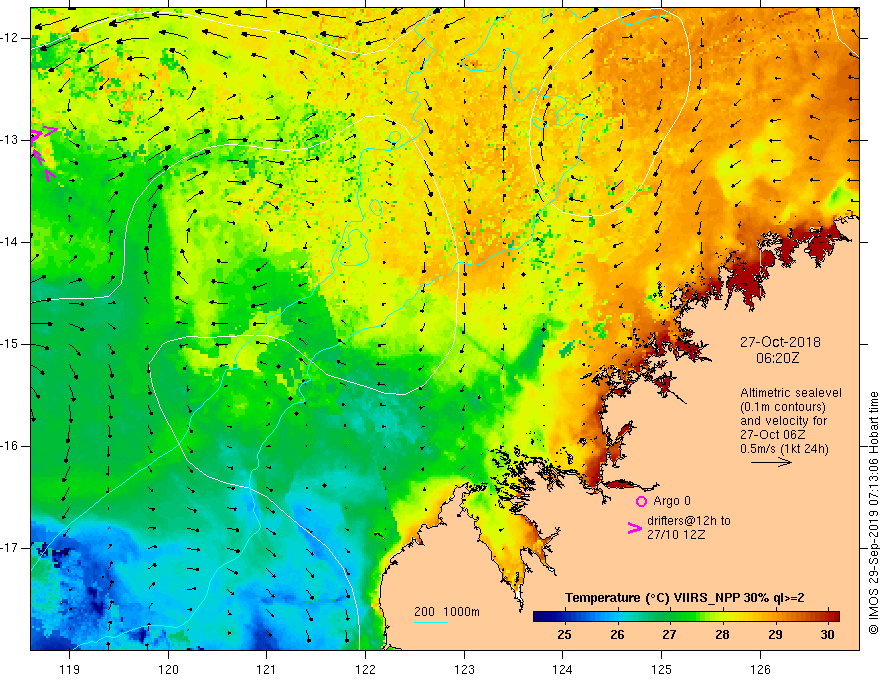
Task: Click the '200 1000m' depth label
Action: (447, 612)
